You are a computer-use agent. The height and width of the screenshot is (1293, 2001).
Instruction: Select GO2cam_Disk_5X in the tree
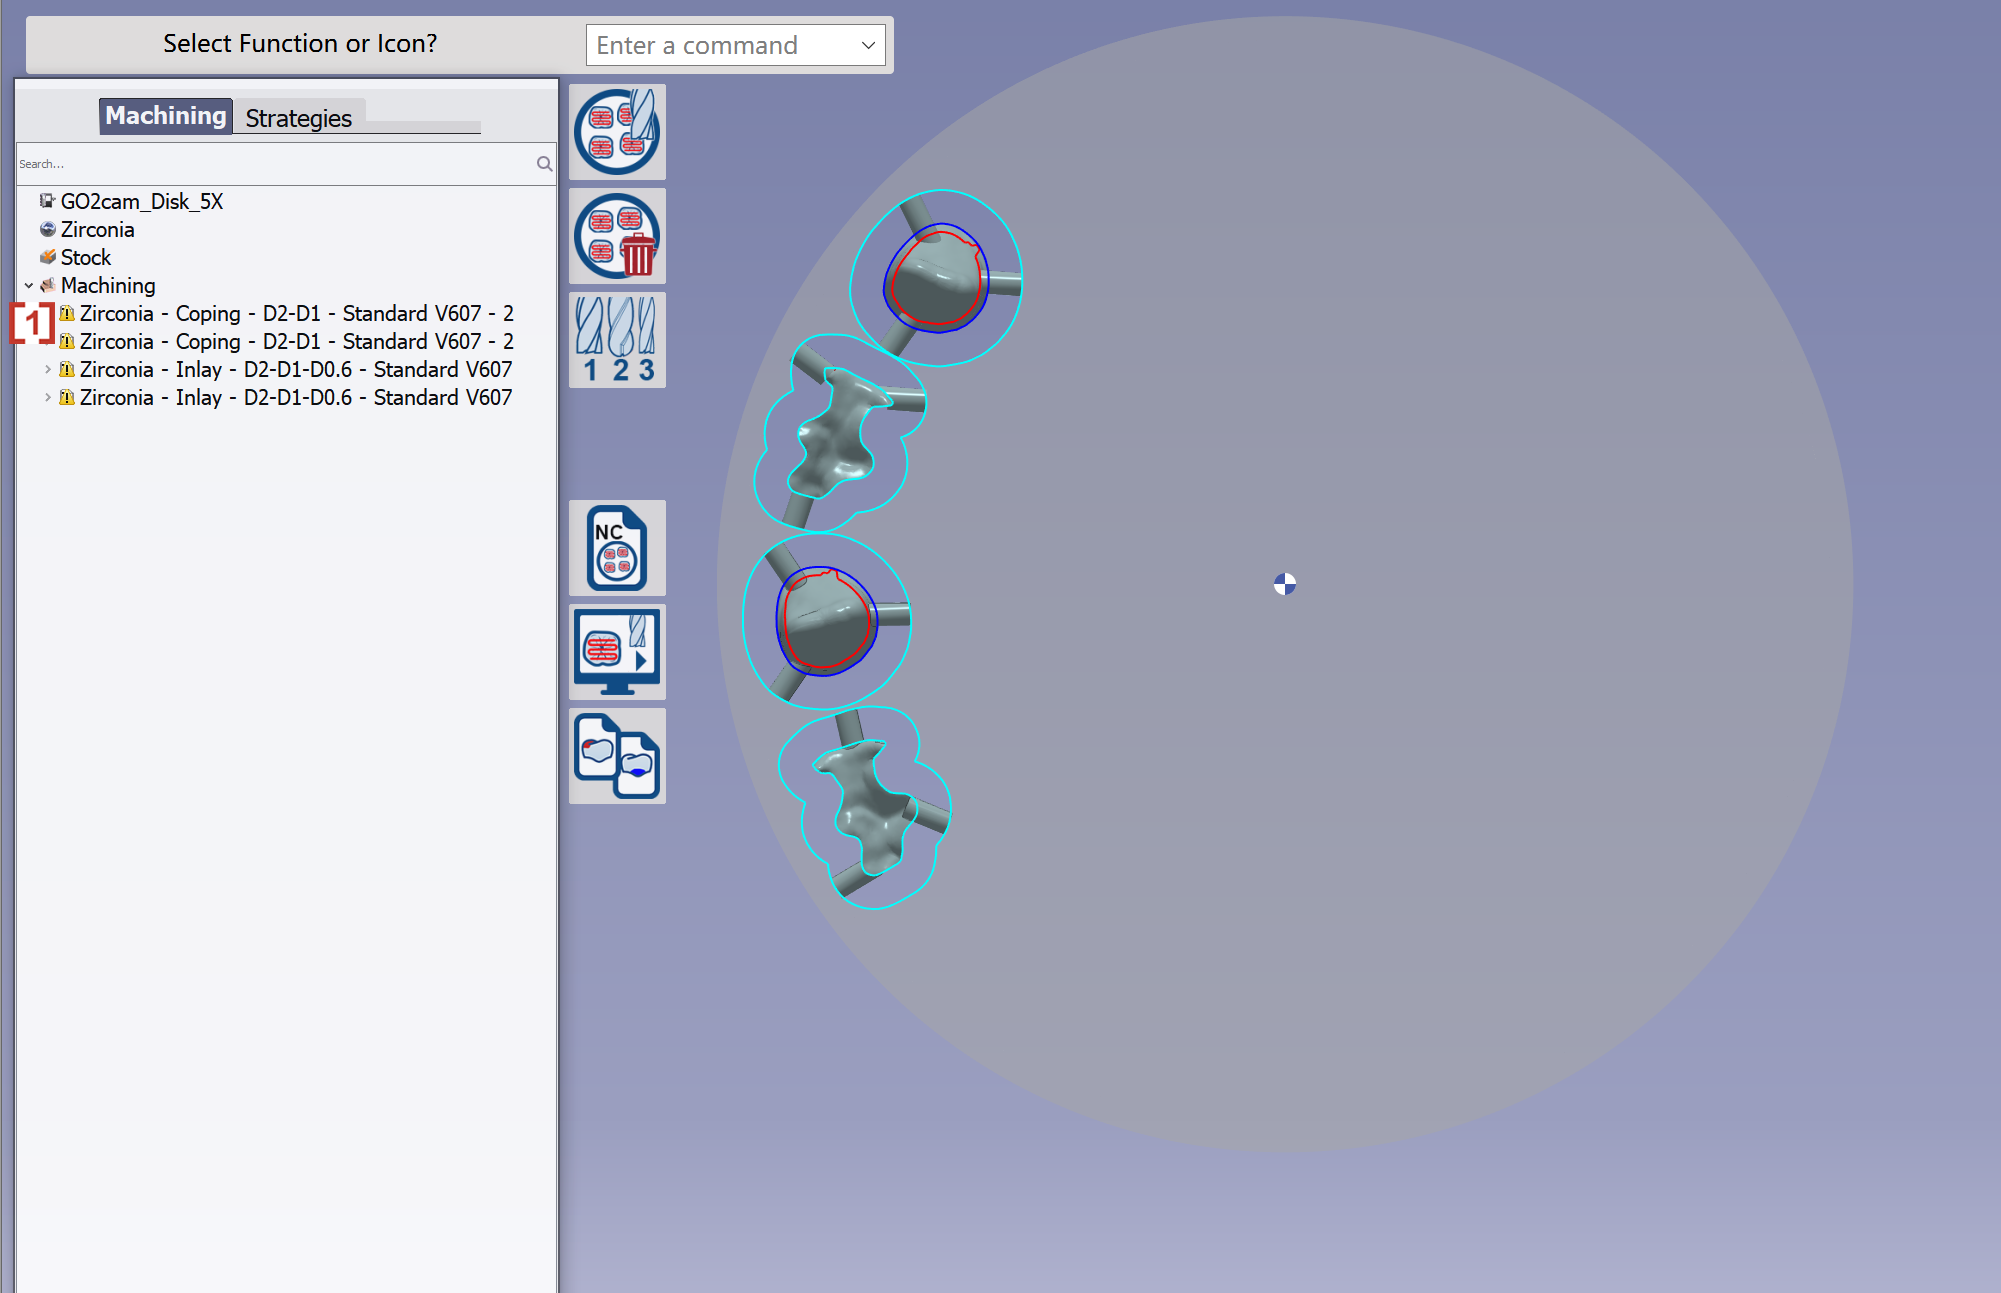(x=142, y=201)
